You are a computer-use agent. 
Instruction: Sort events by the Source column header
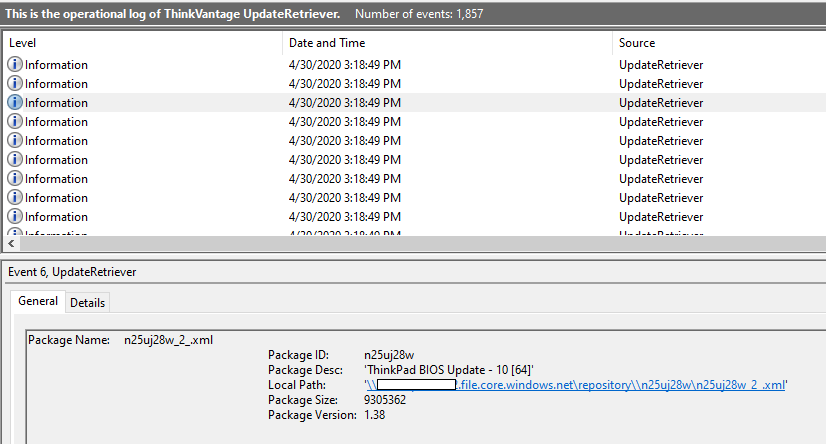(x=637, y=43)
